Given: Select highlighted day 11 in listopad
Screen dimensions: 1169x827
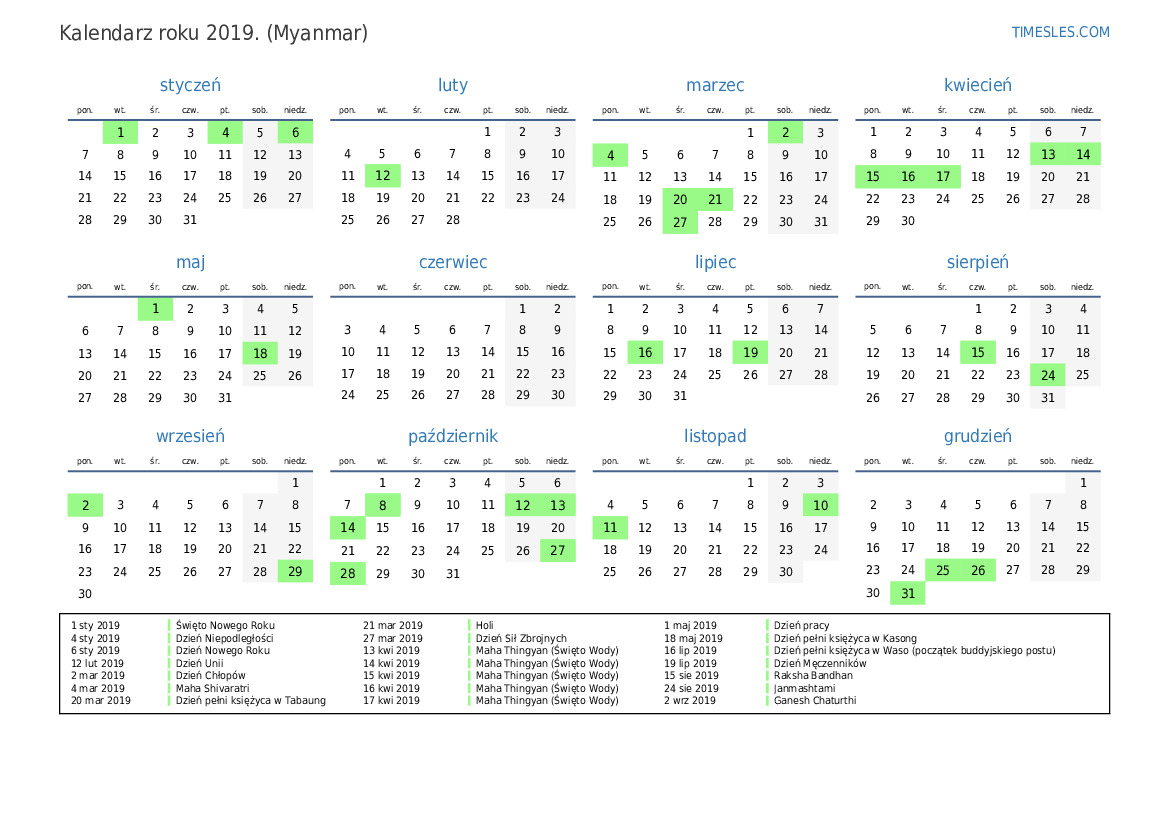Looking at the screenshot, I should (x=610, y=528).
